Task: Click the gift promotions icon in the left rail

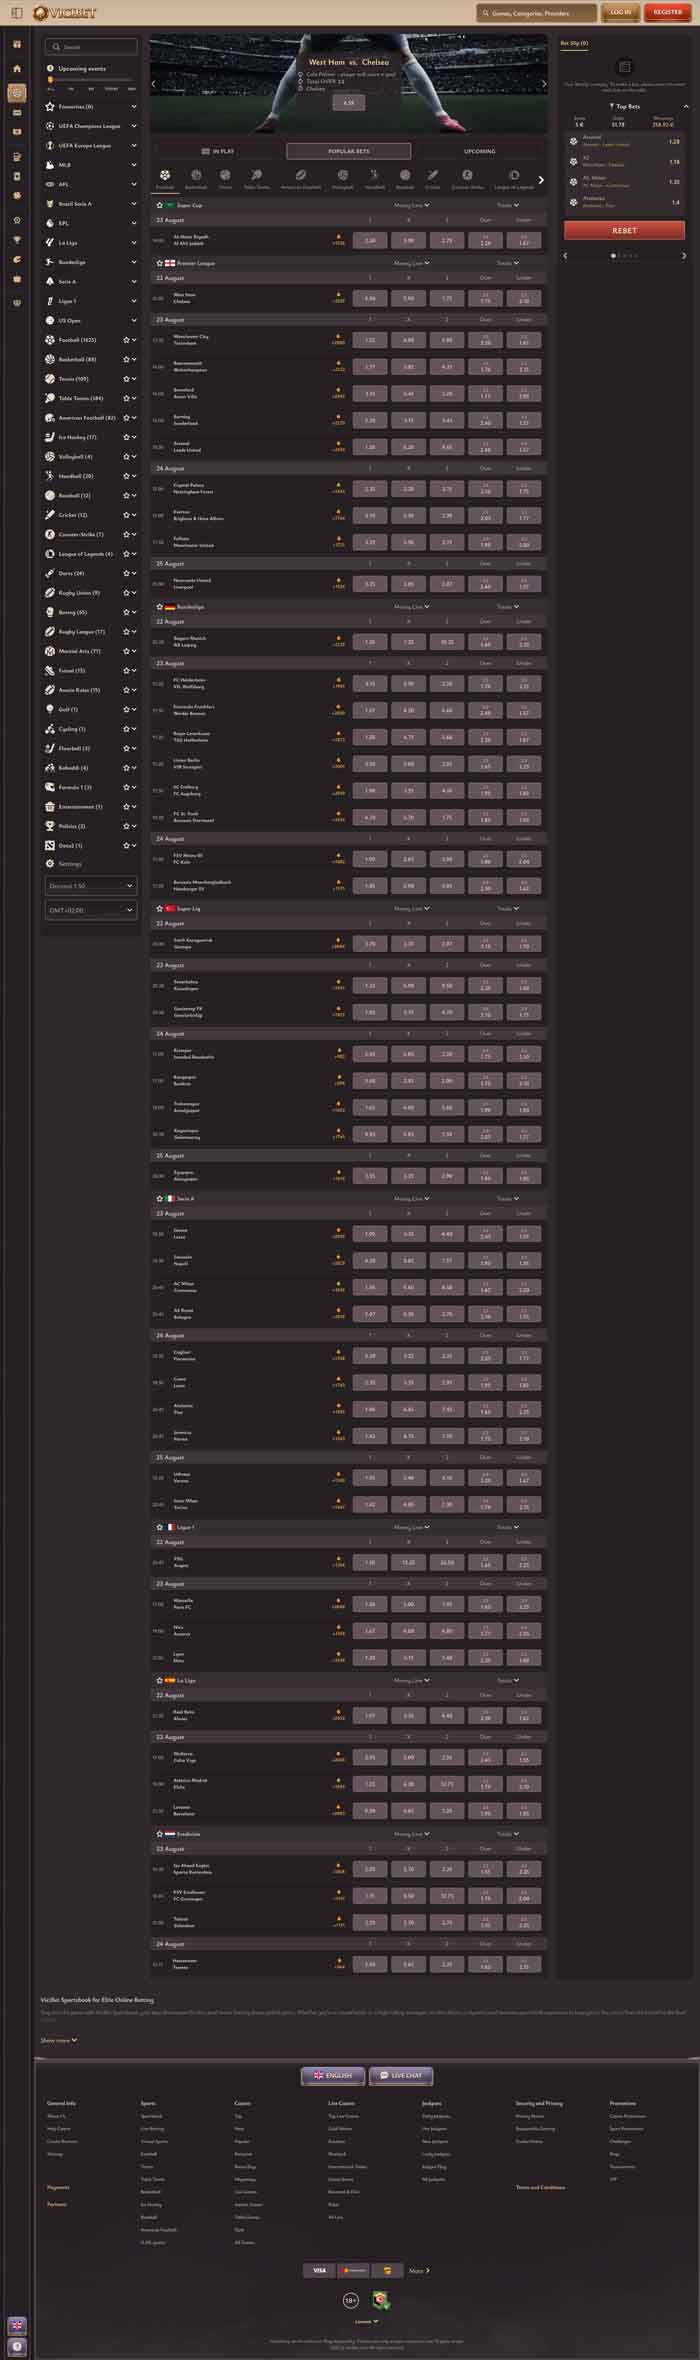Action: coord(16,44)
